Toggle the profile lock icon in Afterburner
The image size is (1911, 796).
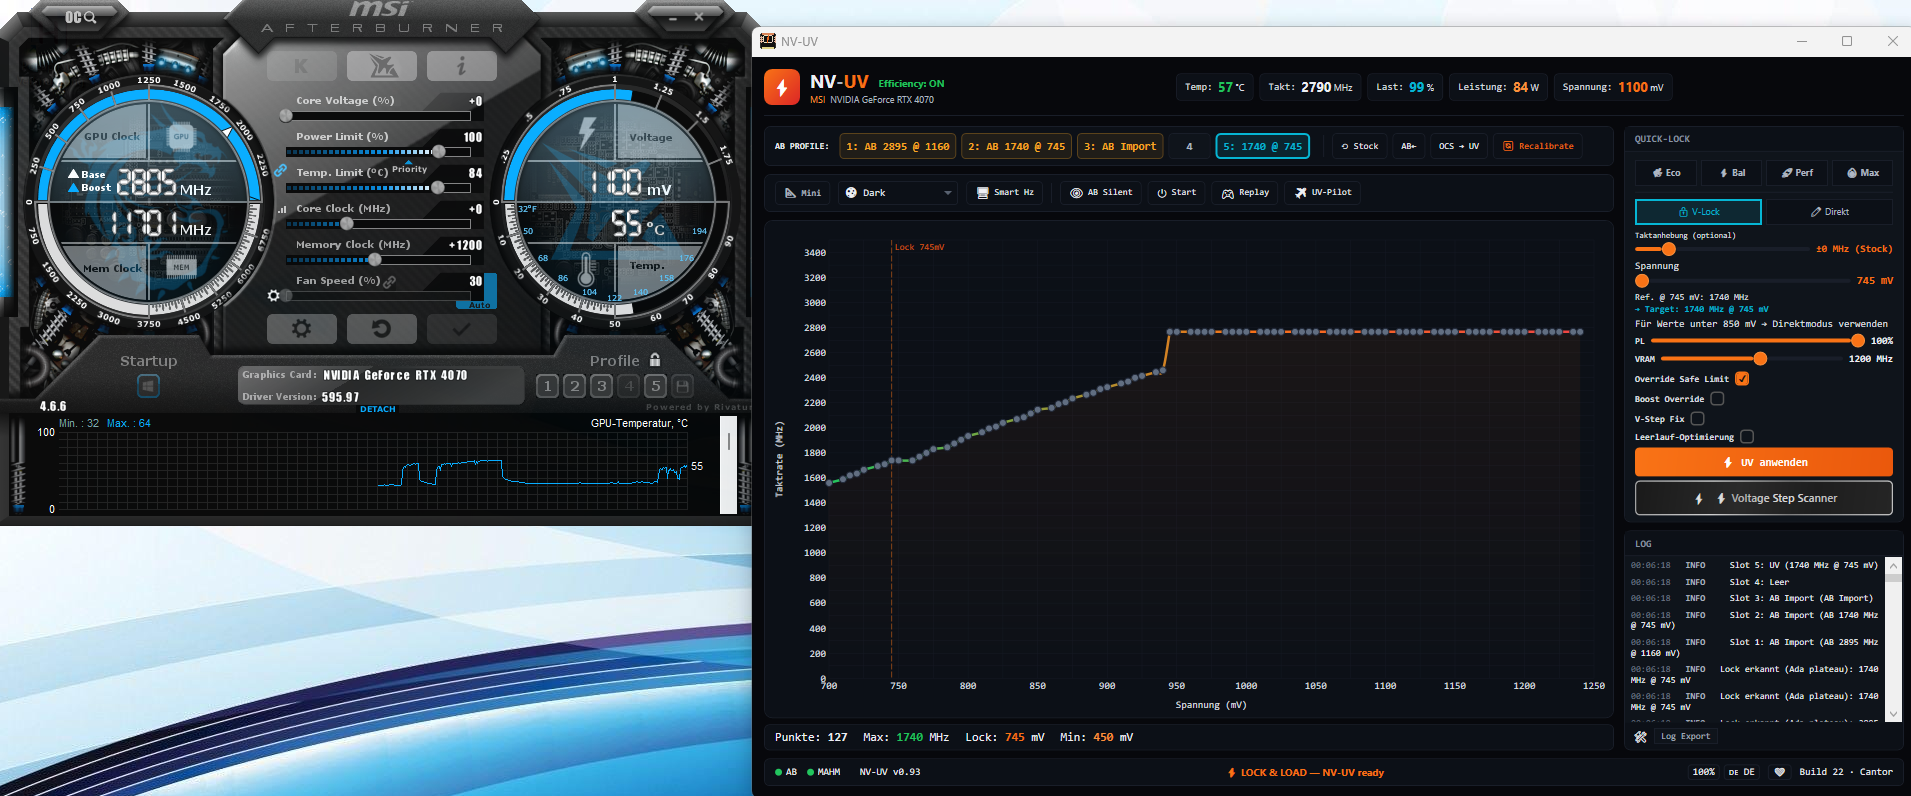[x=655, y=359]
